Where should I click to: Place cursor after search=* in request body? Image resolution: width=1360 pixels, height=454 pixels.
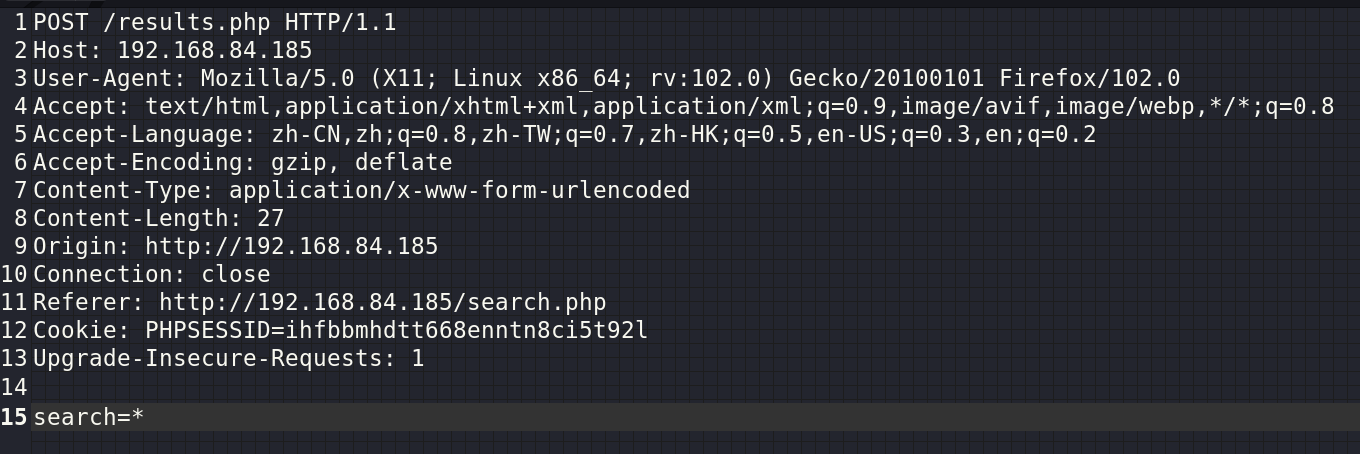pos(146,417)
